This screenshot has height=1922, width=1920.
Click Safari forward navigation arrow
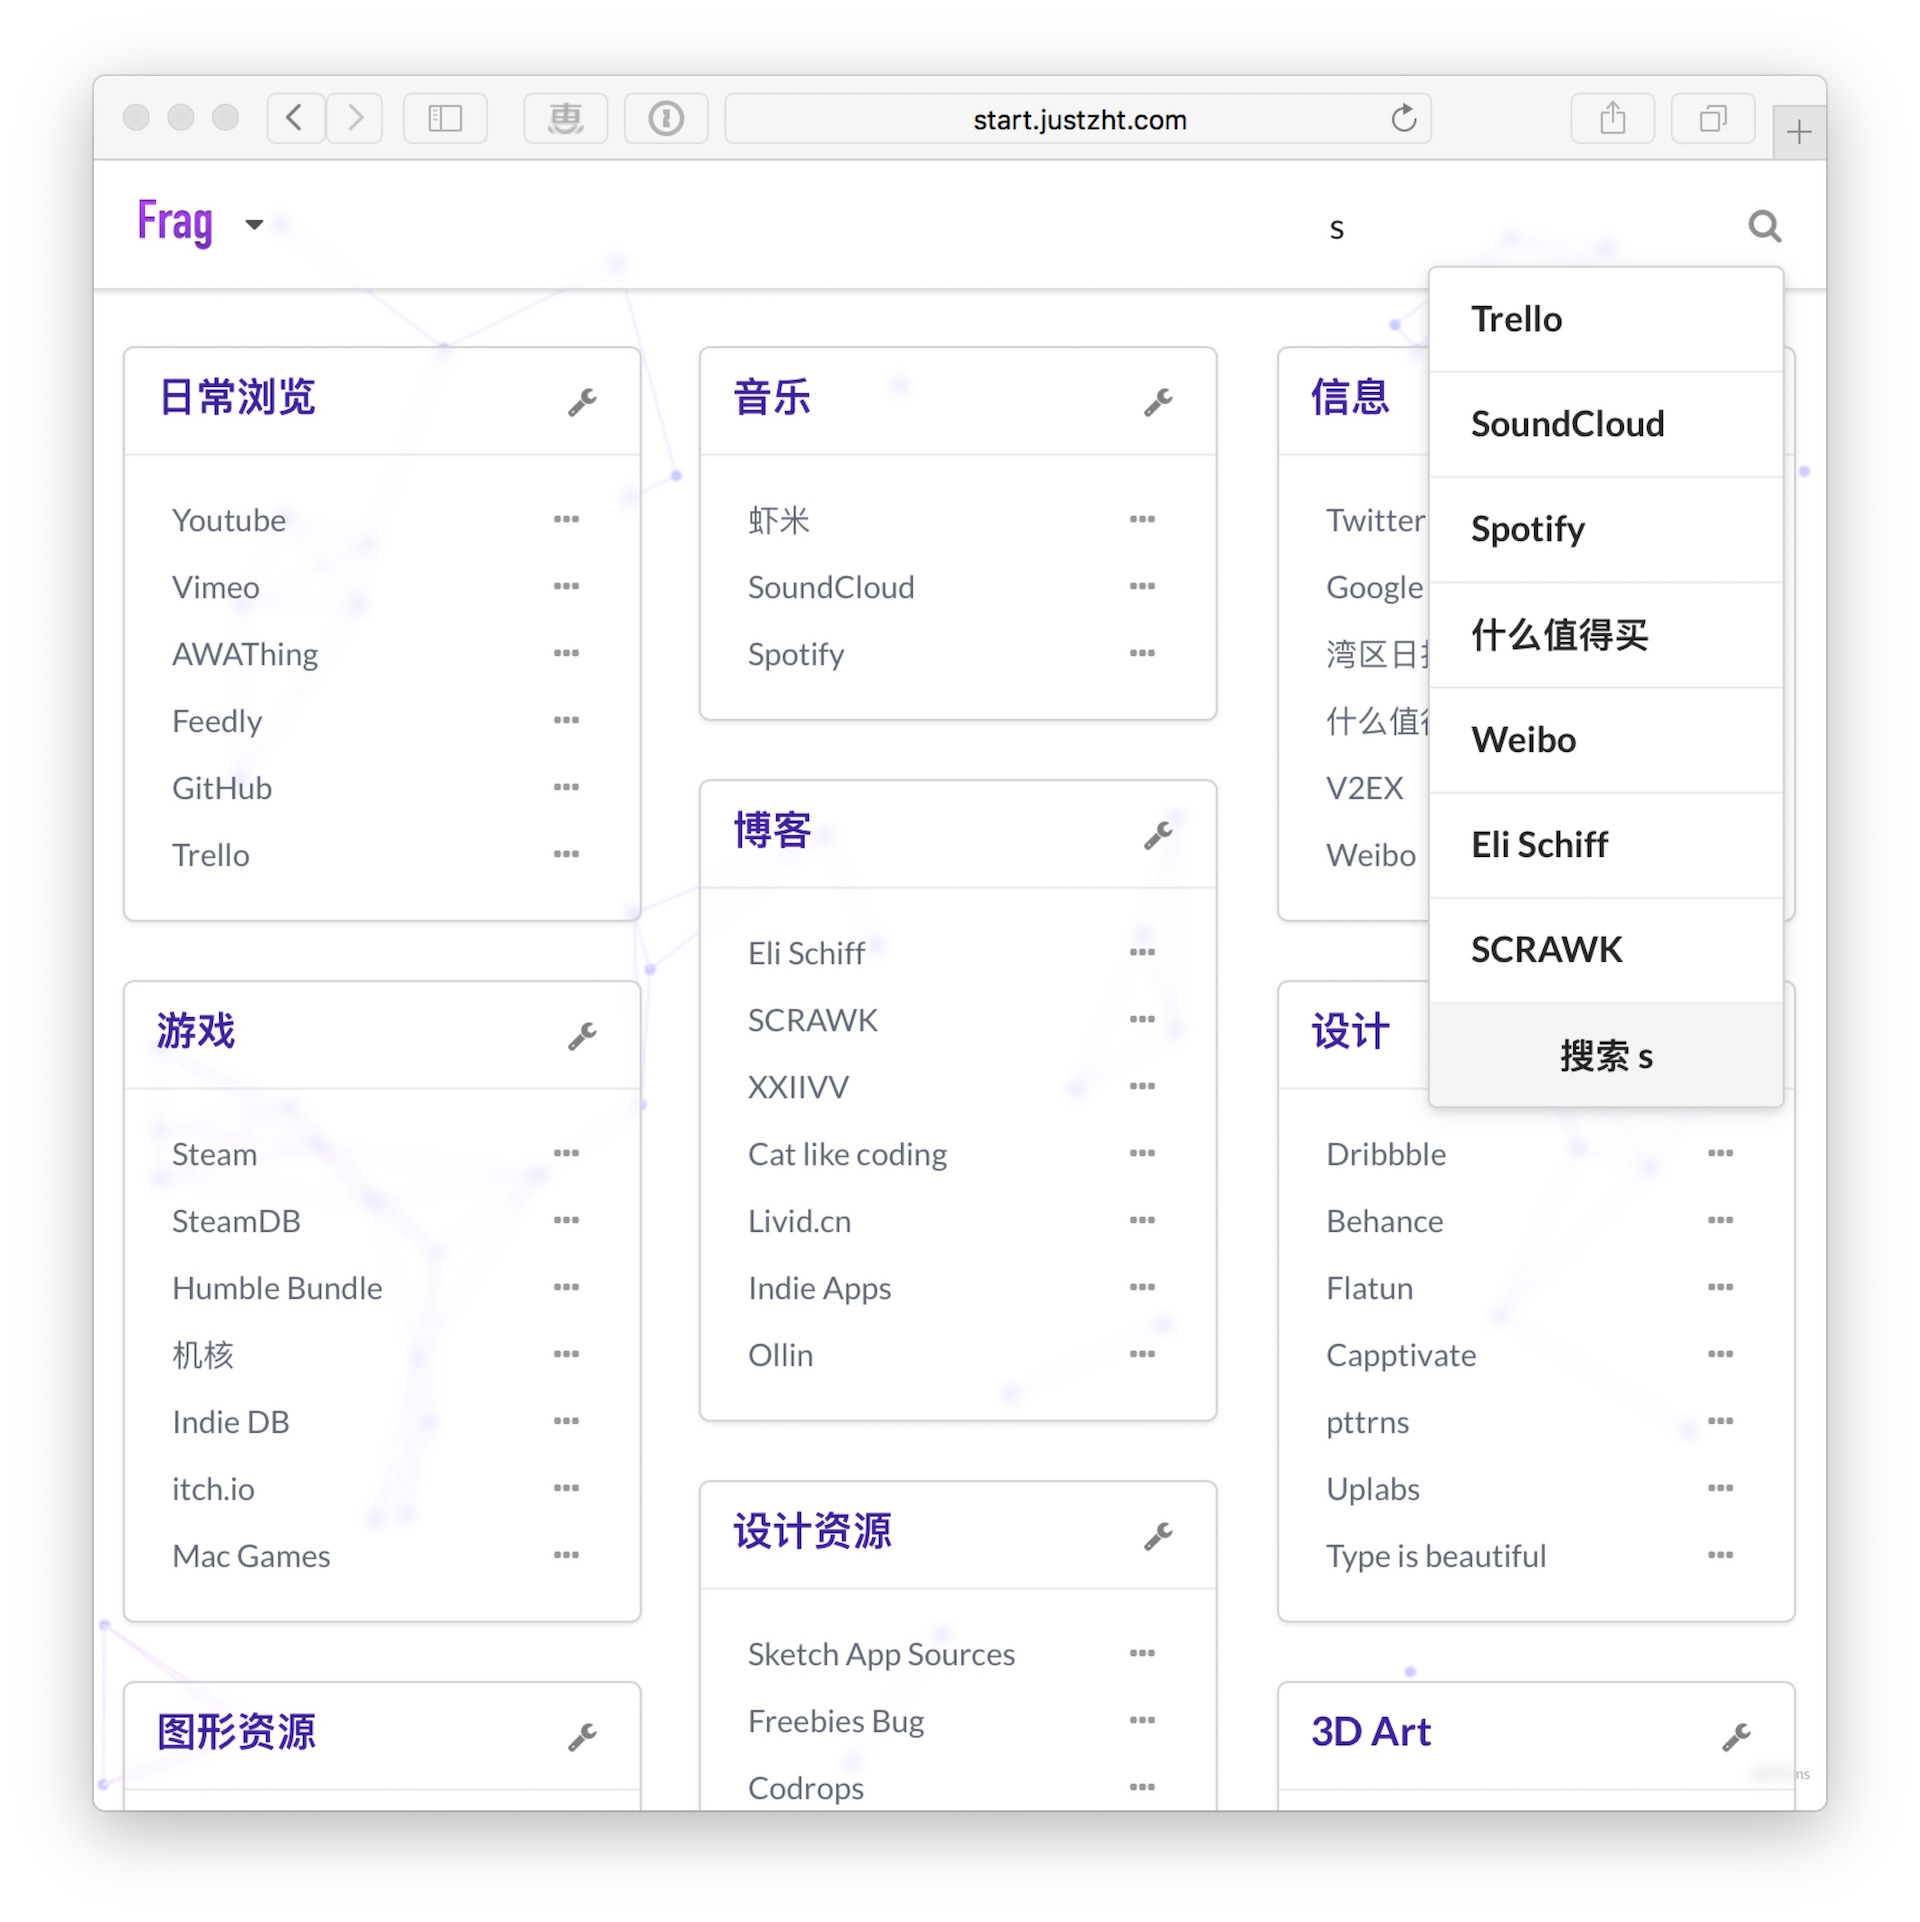point(354,119)
